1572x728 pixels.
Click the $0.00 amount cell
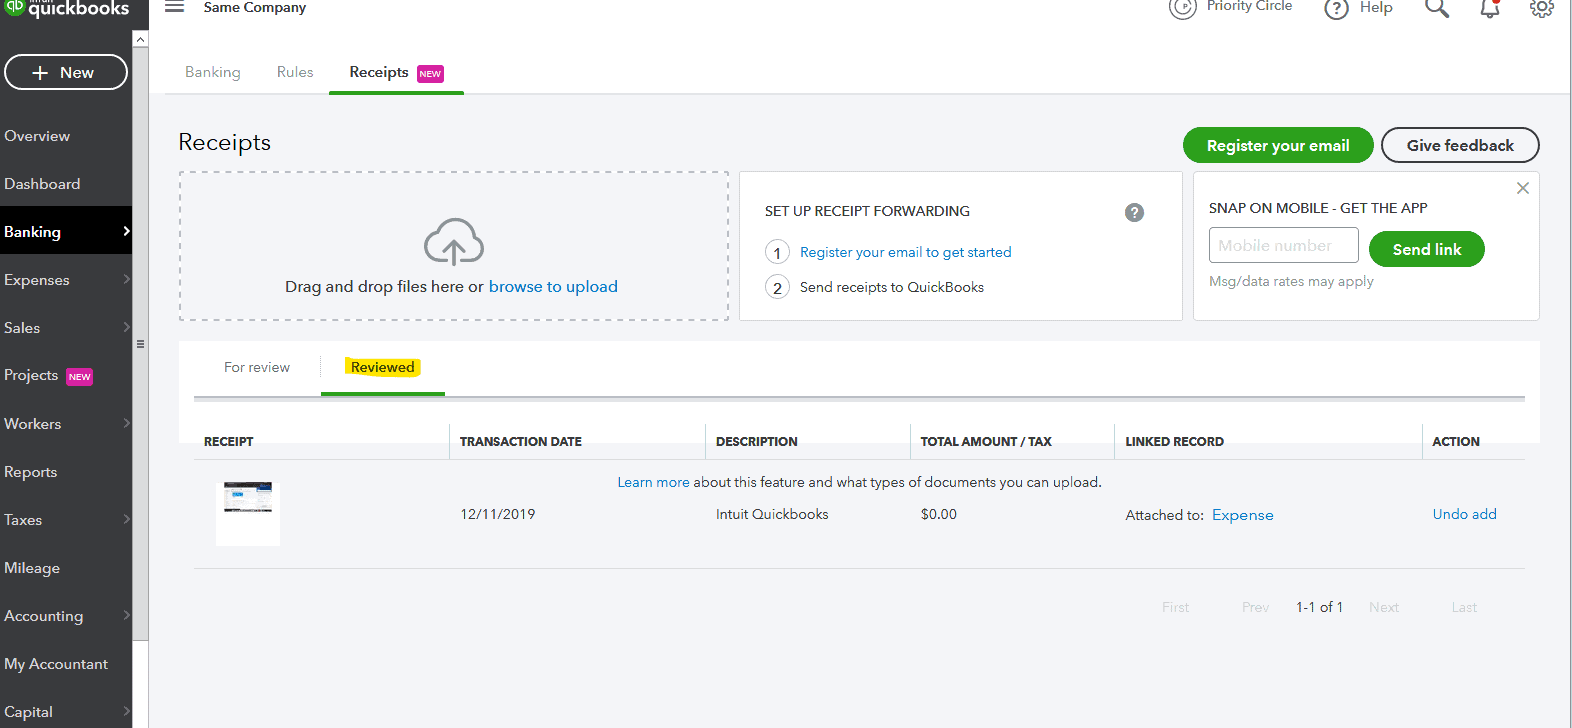939,514
